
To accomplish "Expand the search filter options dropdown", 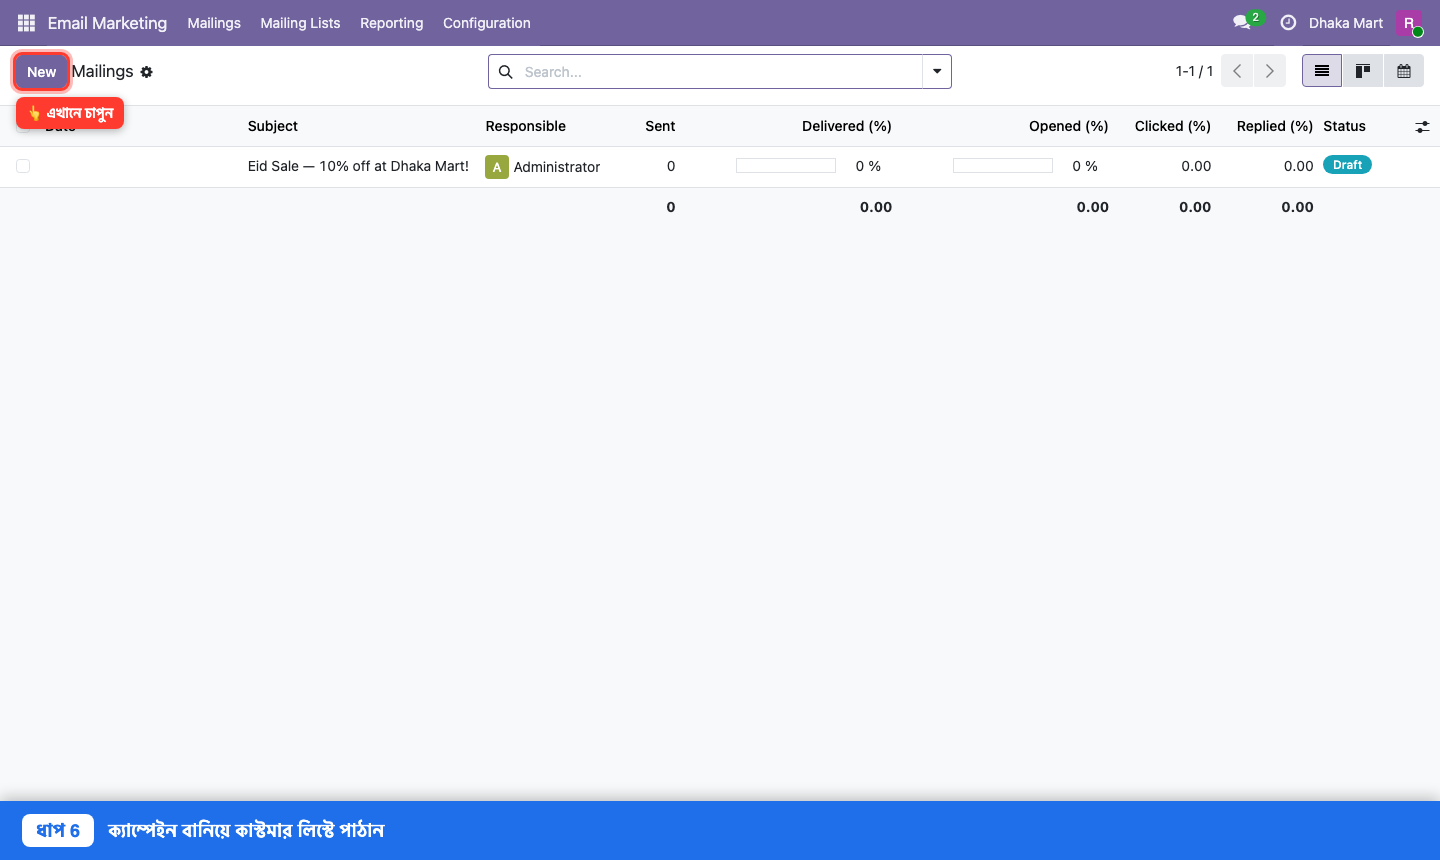I will (x=937, y=71).
